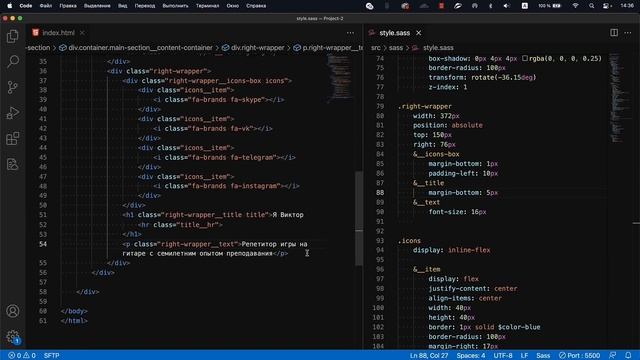Open the Файл menu

pyautogui.click(x=46, y=6)
